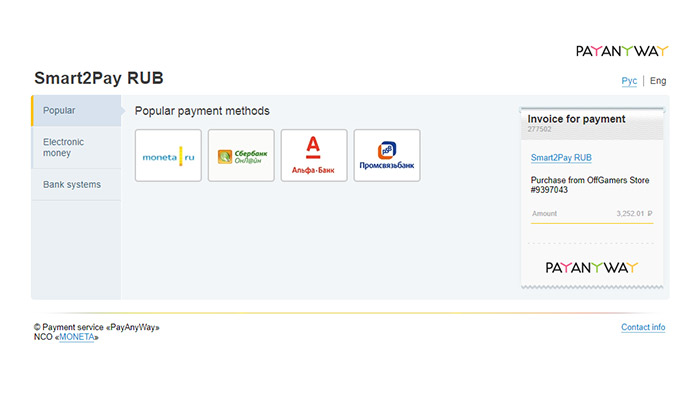
Task: Click the Popular payment methods heading
Action: pos(202,111)
